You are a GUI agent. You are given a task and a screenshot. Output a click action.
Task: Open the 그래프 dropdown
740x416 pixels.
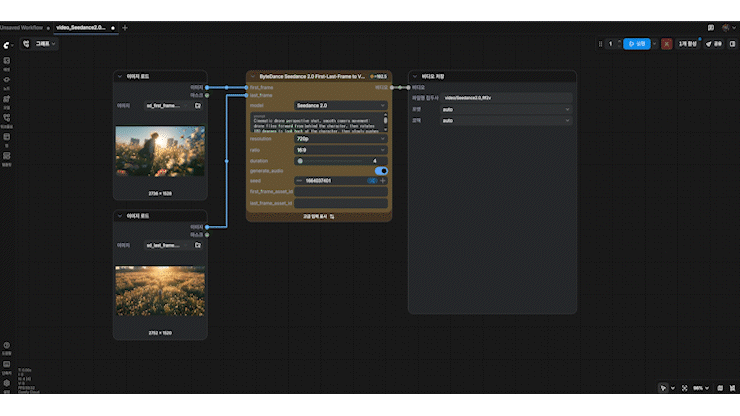pos(45,43)
